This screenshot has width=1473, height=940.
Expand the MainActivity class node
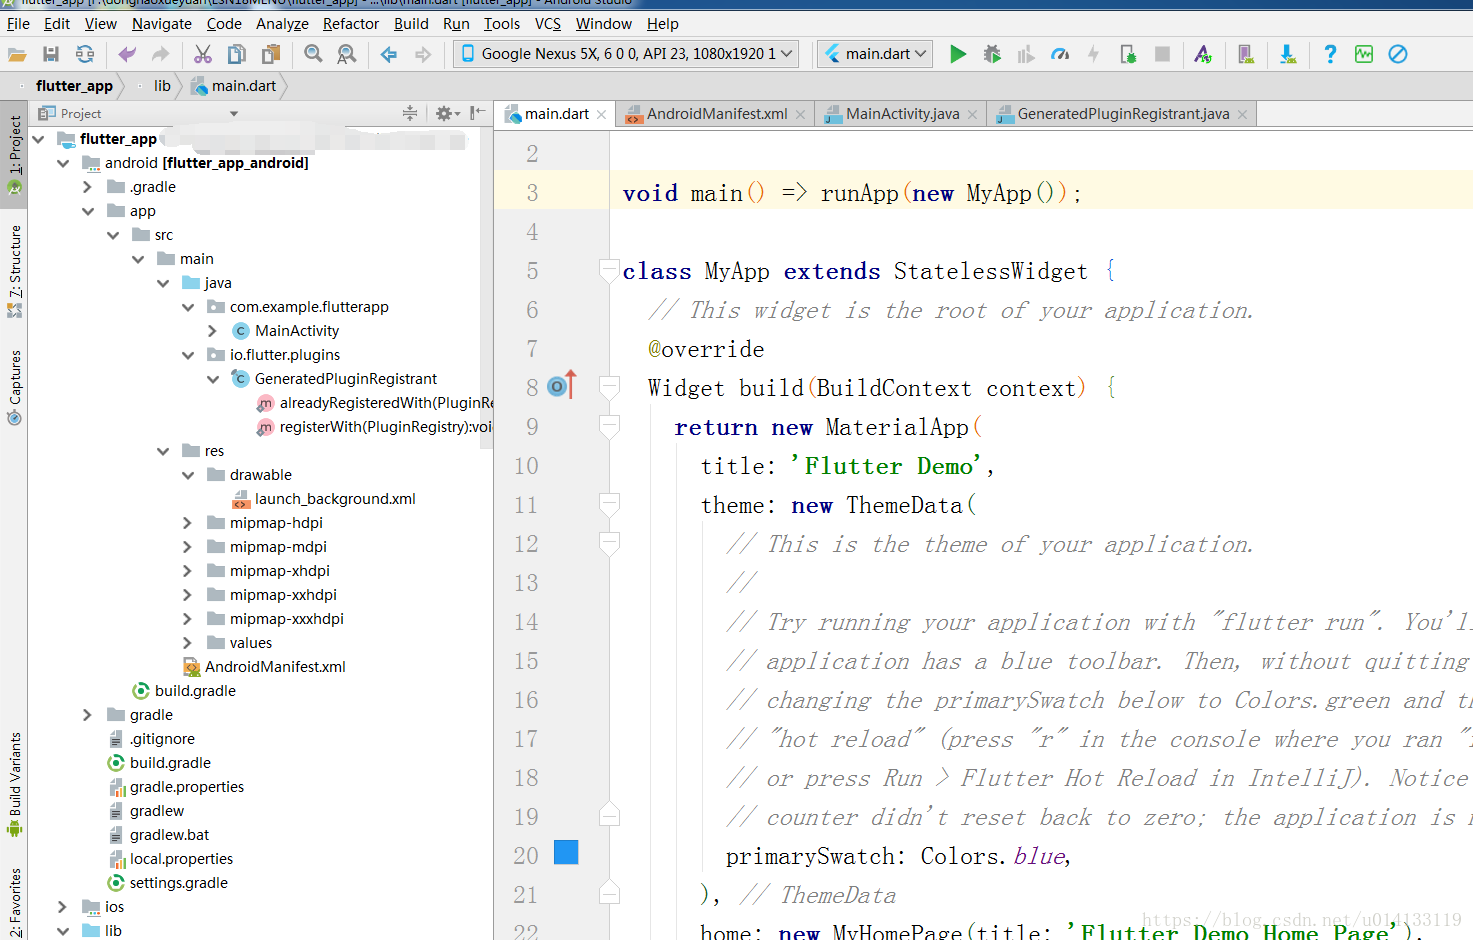pyautogui.click(x=212, y=331)
